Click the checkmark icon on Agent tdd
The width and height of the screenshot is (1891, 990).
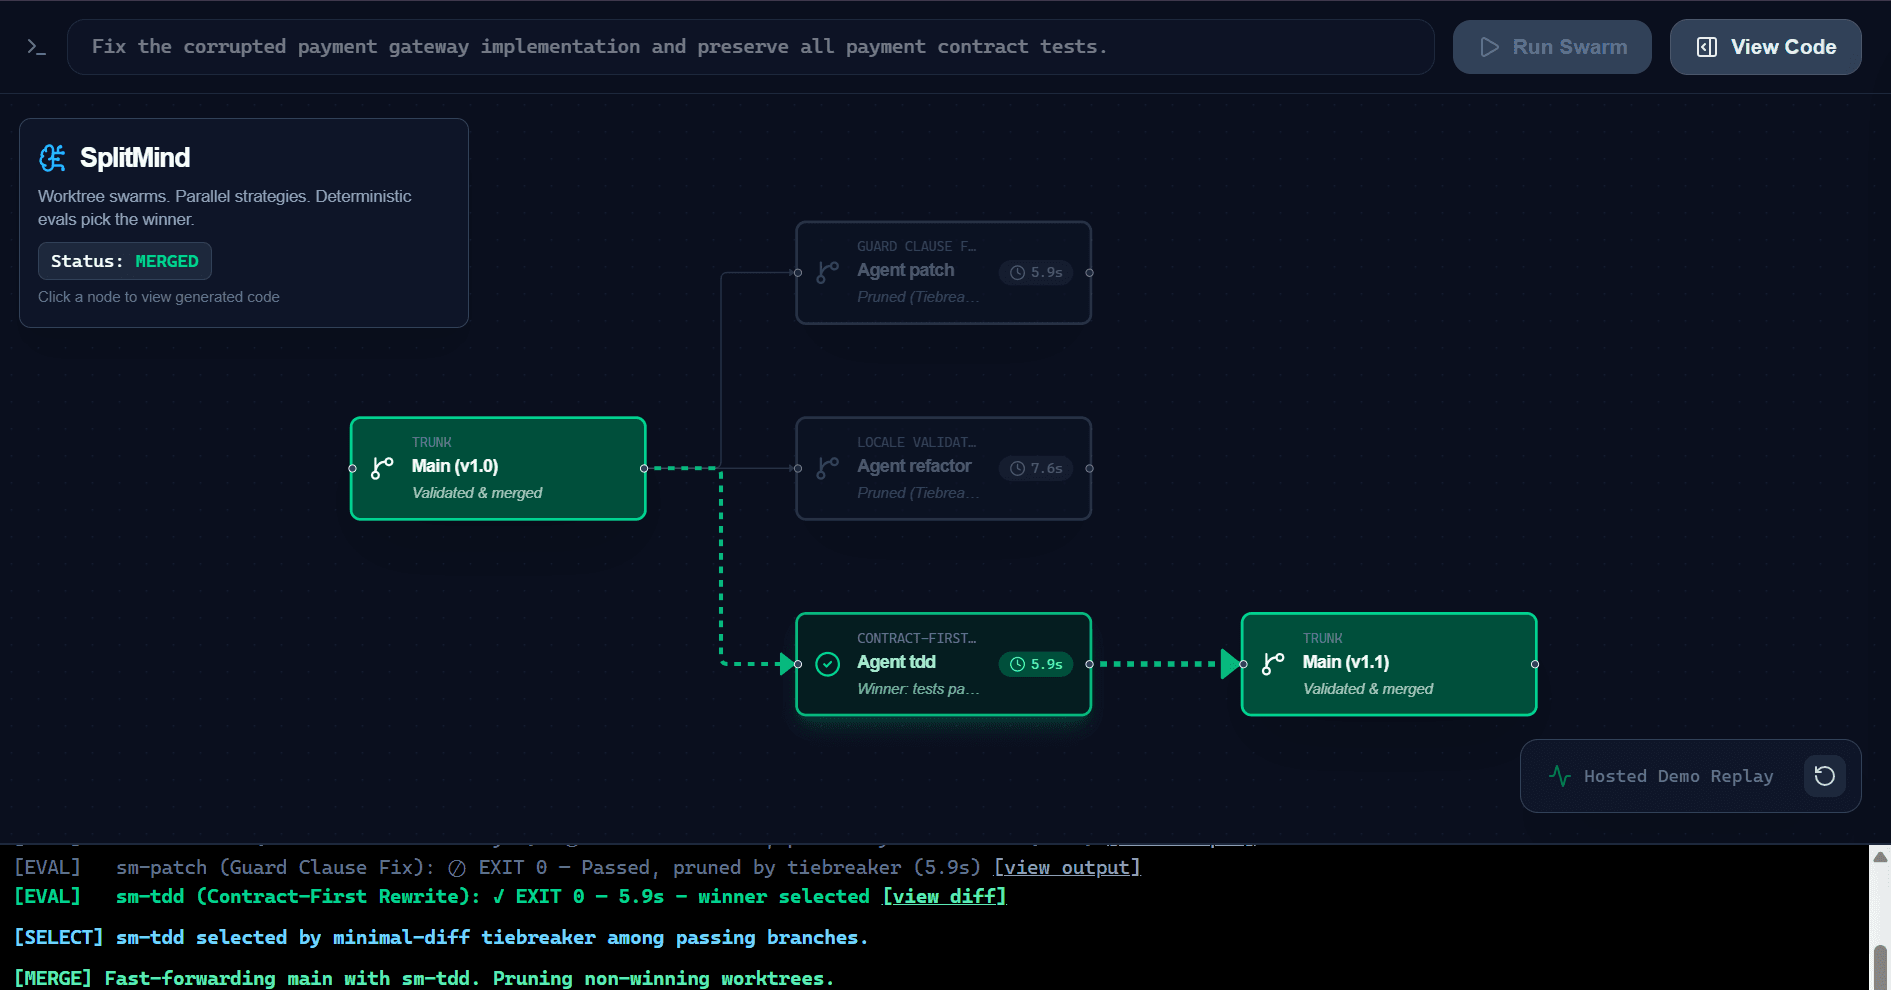point(827,664)
